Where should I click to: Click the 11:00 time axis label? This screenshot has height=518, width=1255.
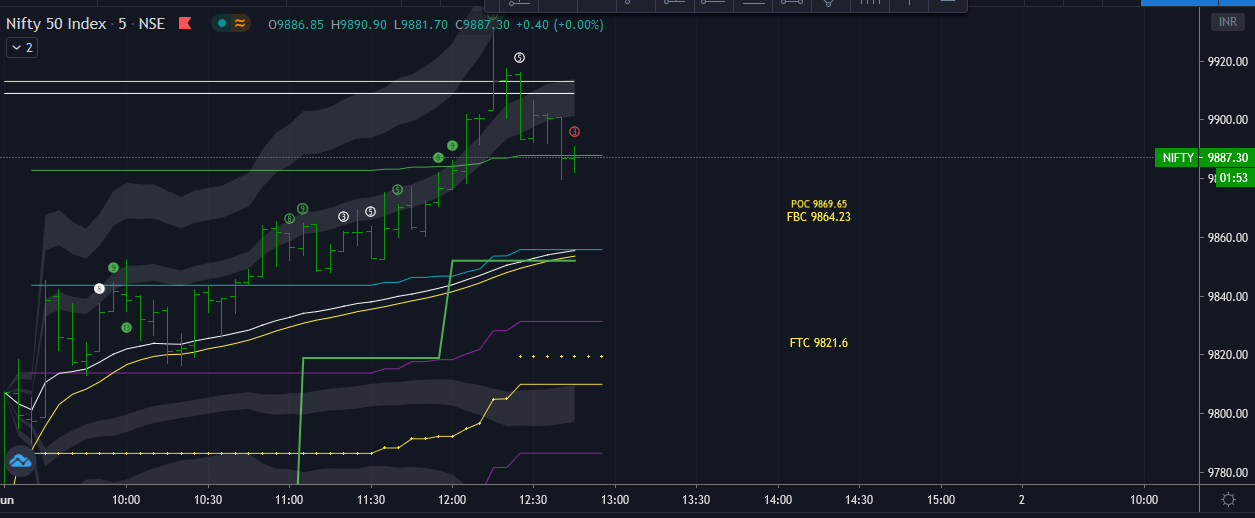pos(288,499)
